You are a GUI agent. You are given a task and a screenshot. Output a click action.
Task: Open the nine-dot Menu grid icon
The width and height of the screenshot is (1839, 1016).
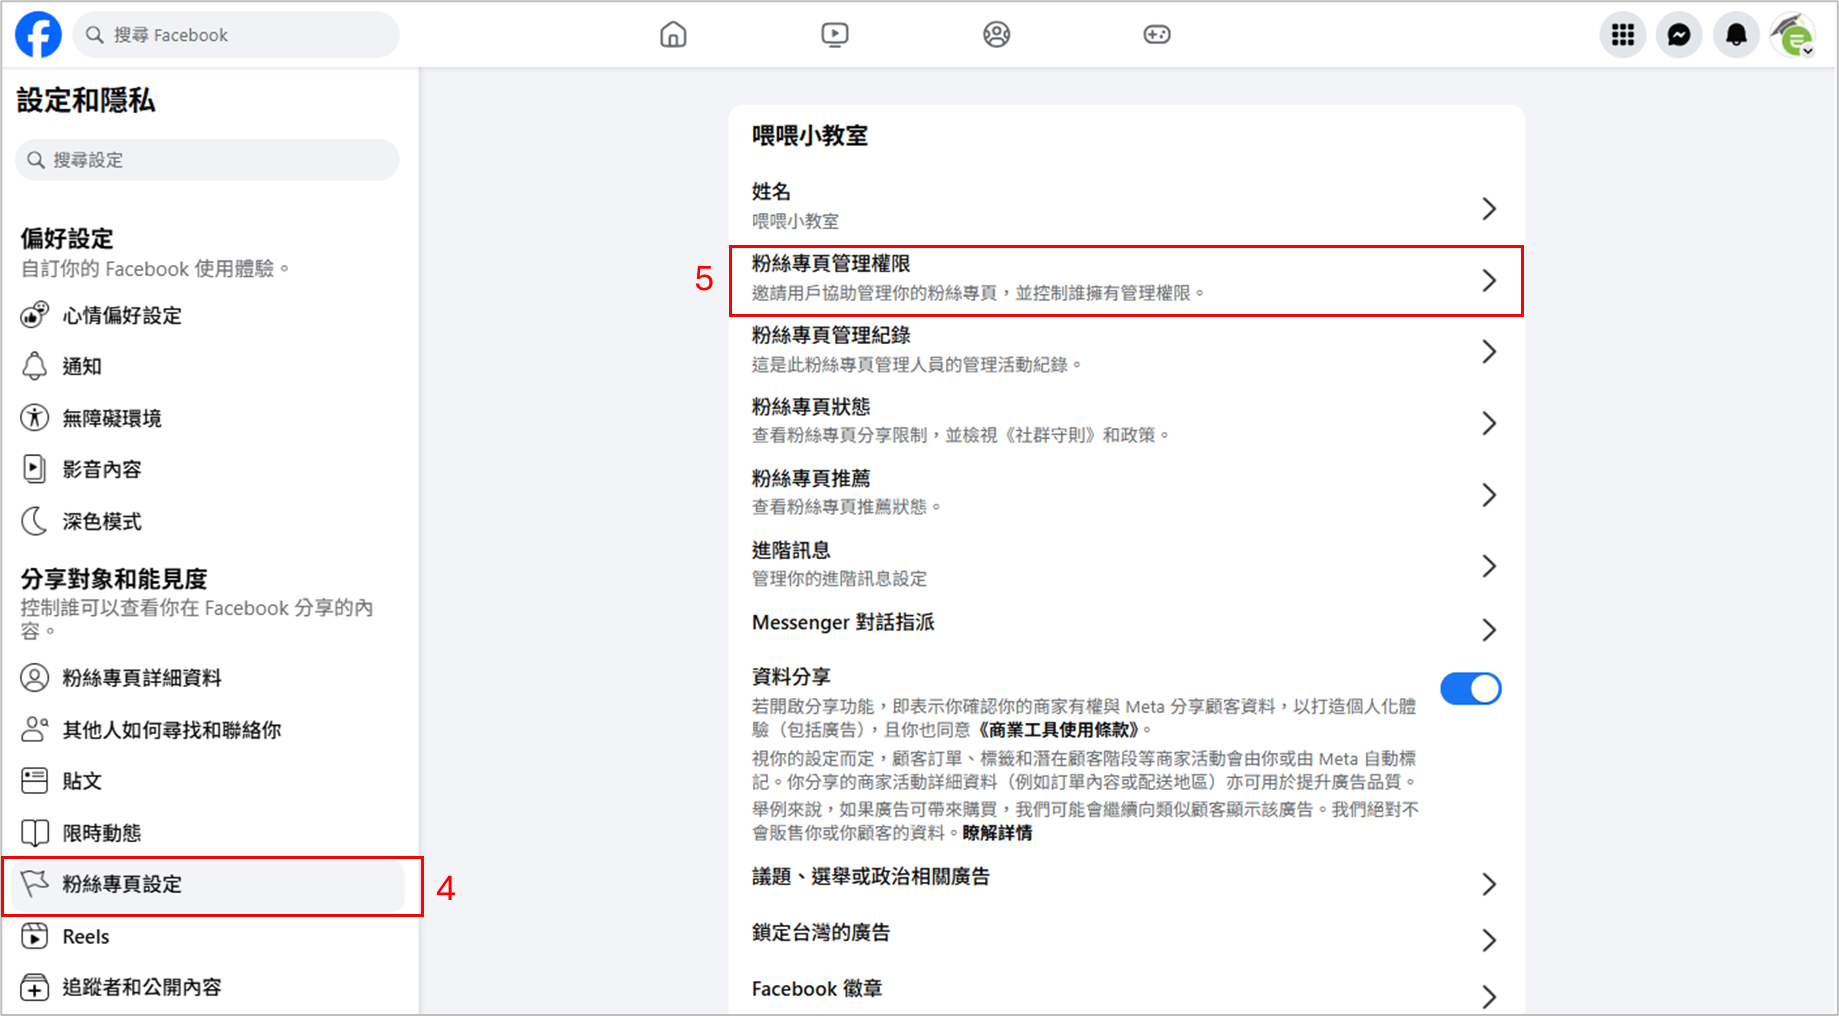[x=1623, y=35]
